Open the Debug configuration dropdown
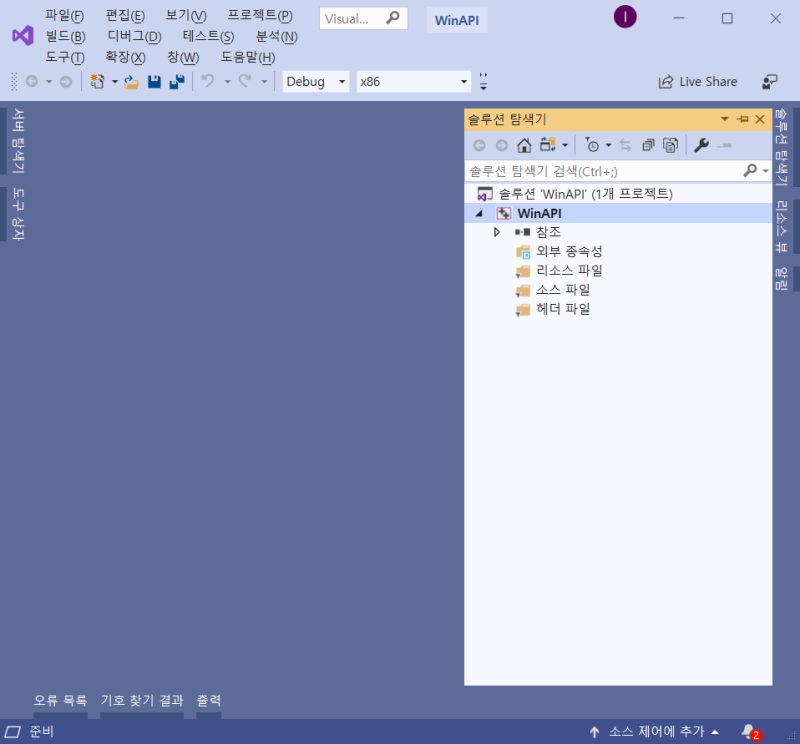This screenshot has height=744, width=800. click(316, 82)
